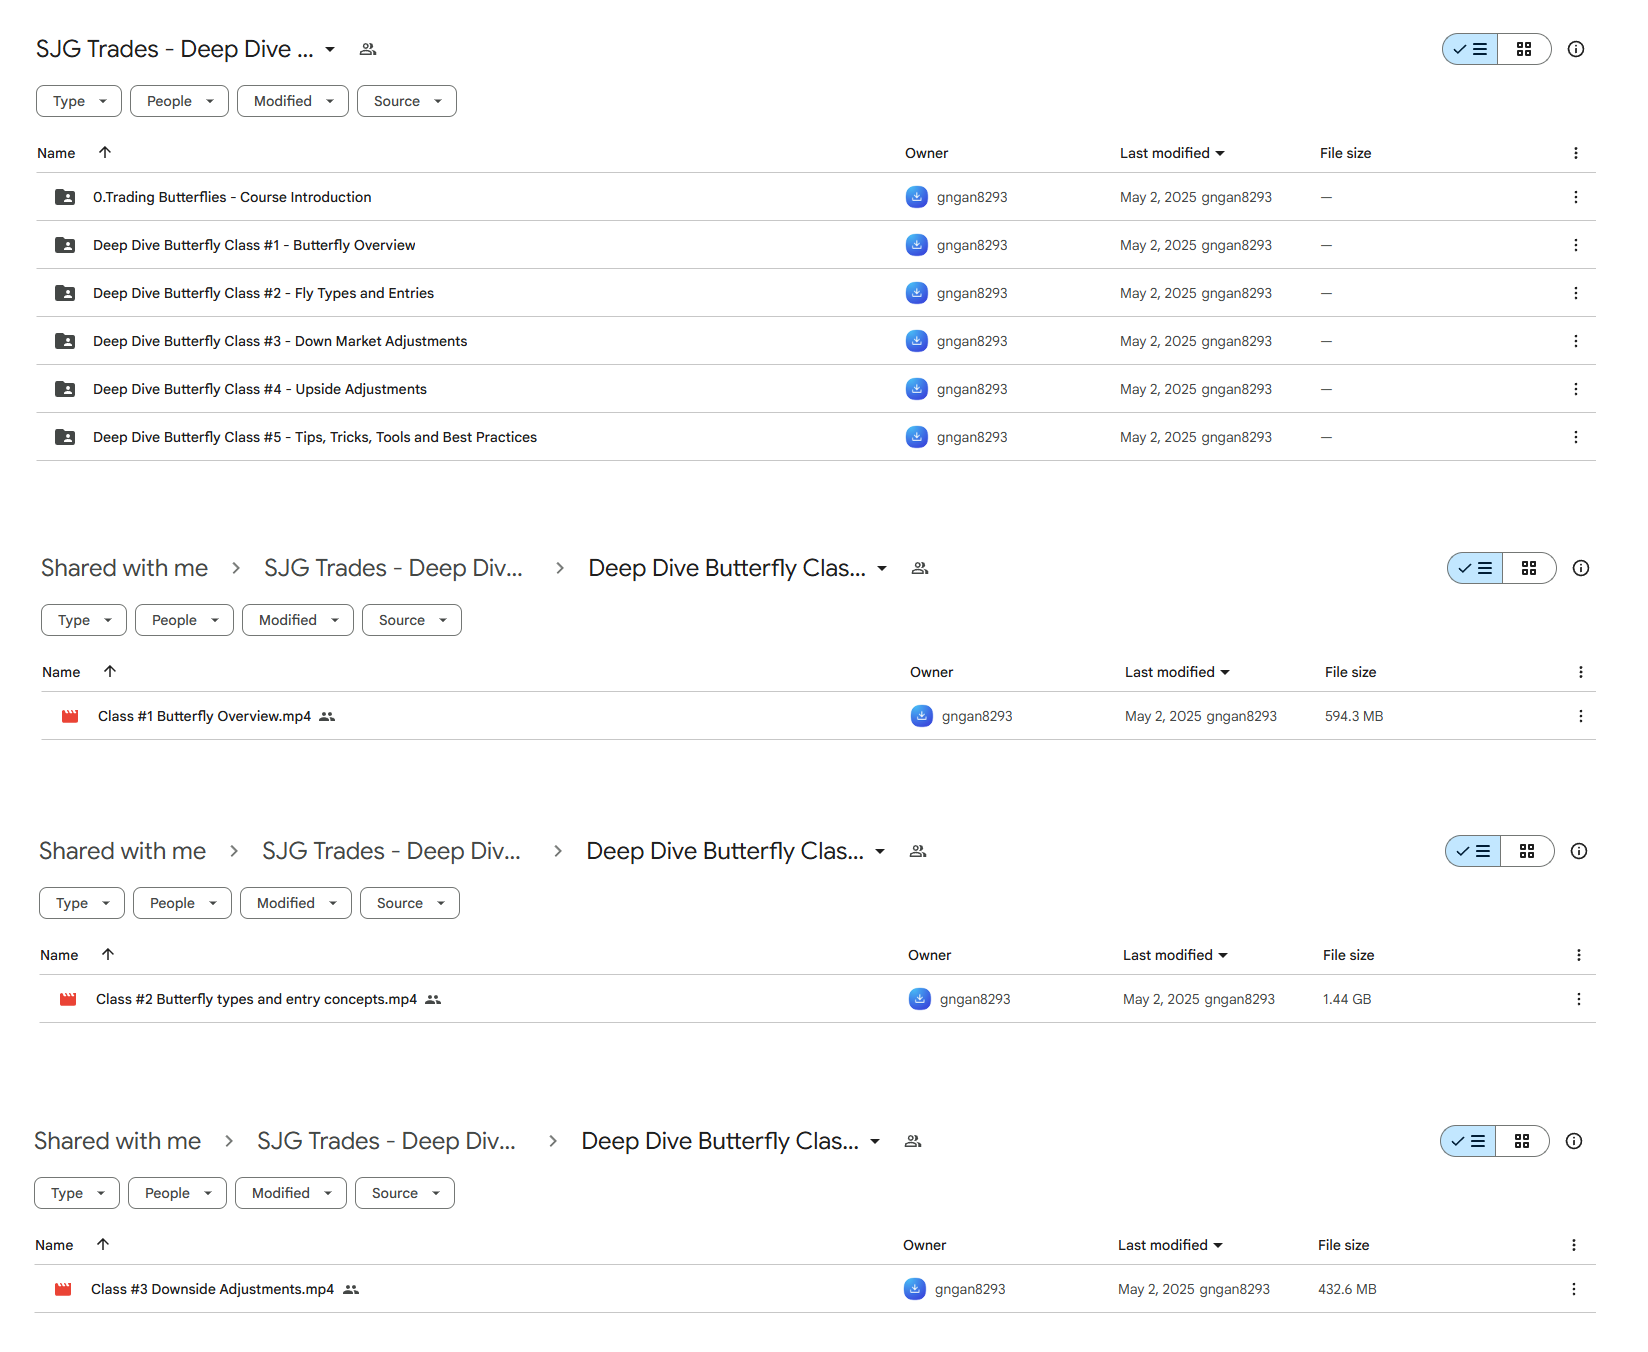Show info icon in Class #1 Butterfly Overview.mp4 panel

[x=1581, y=568]
